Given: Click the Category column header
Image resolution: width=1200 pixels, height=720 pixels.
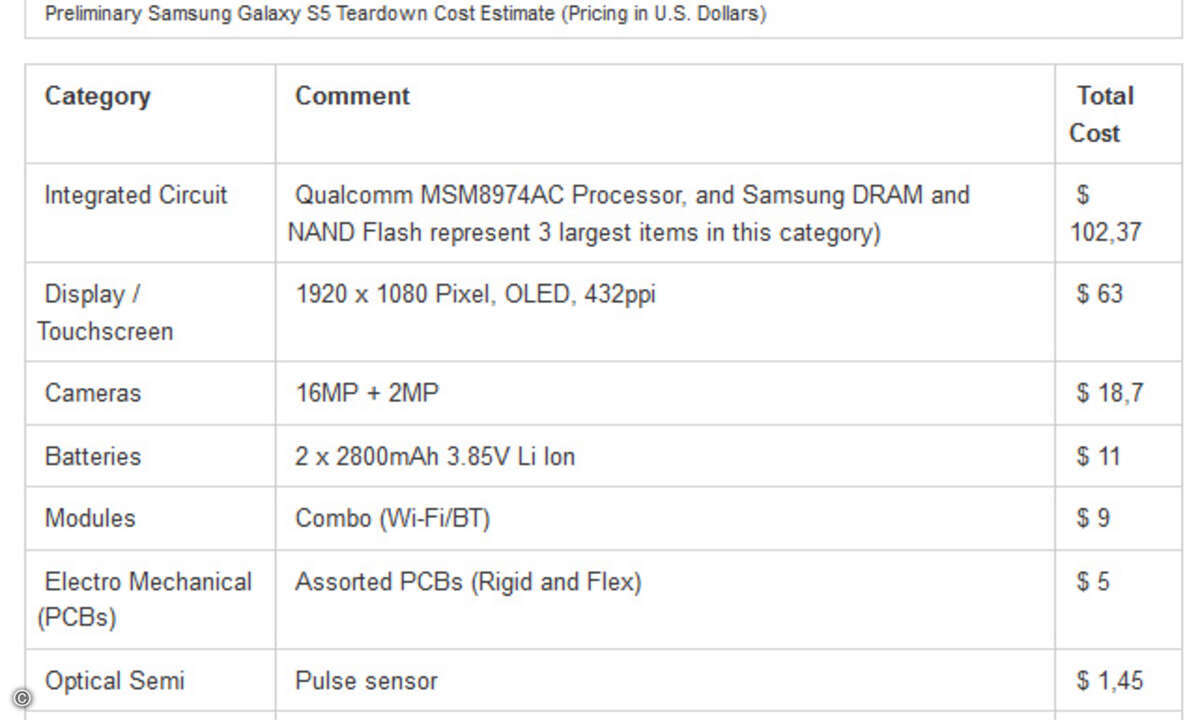Looking at the screenshot, I should [98, 96].
